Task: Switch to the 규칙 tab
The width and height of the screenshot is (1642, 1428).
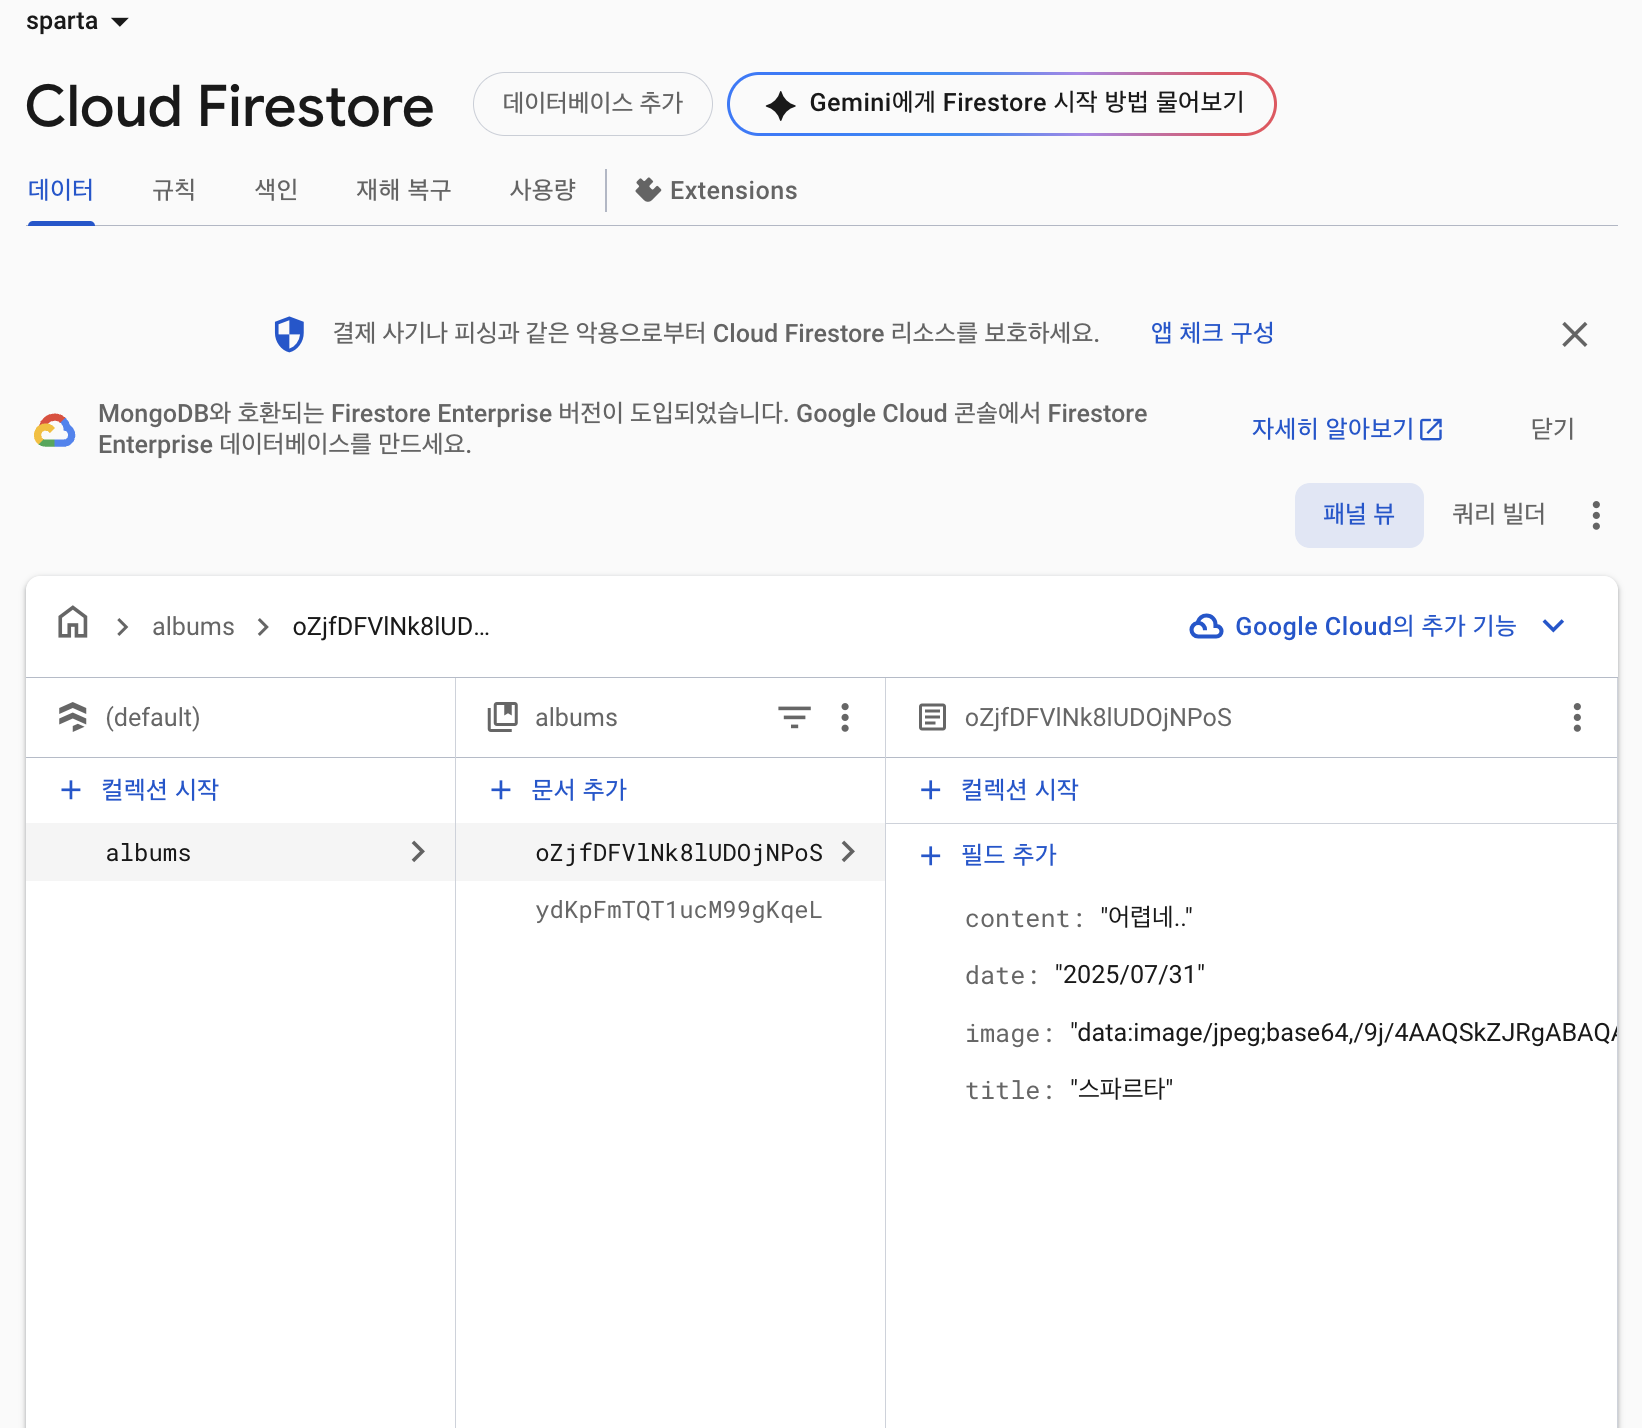Action: [x=174, y=190]
